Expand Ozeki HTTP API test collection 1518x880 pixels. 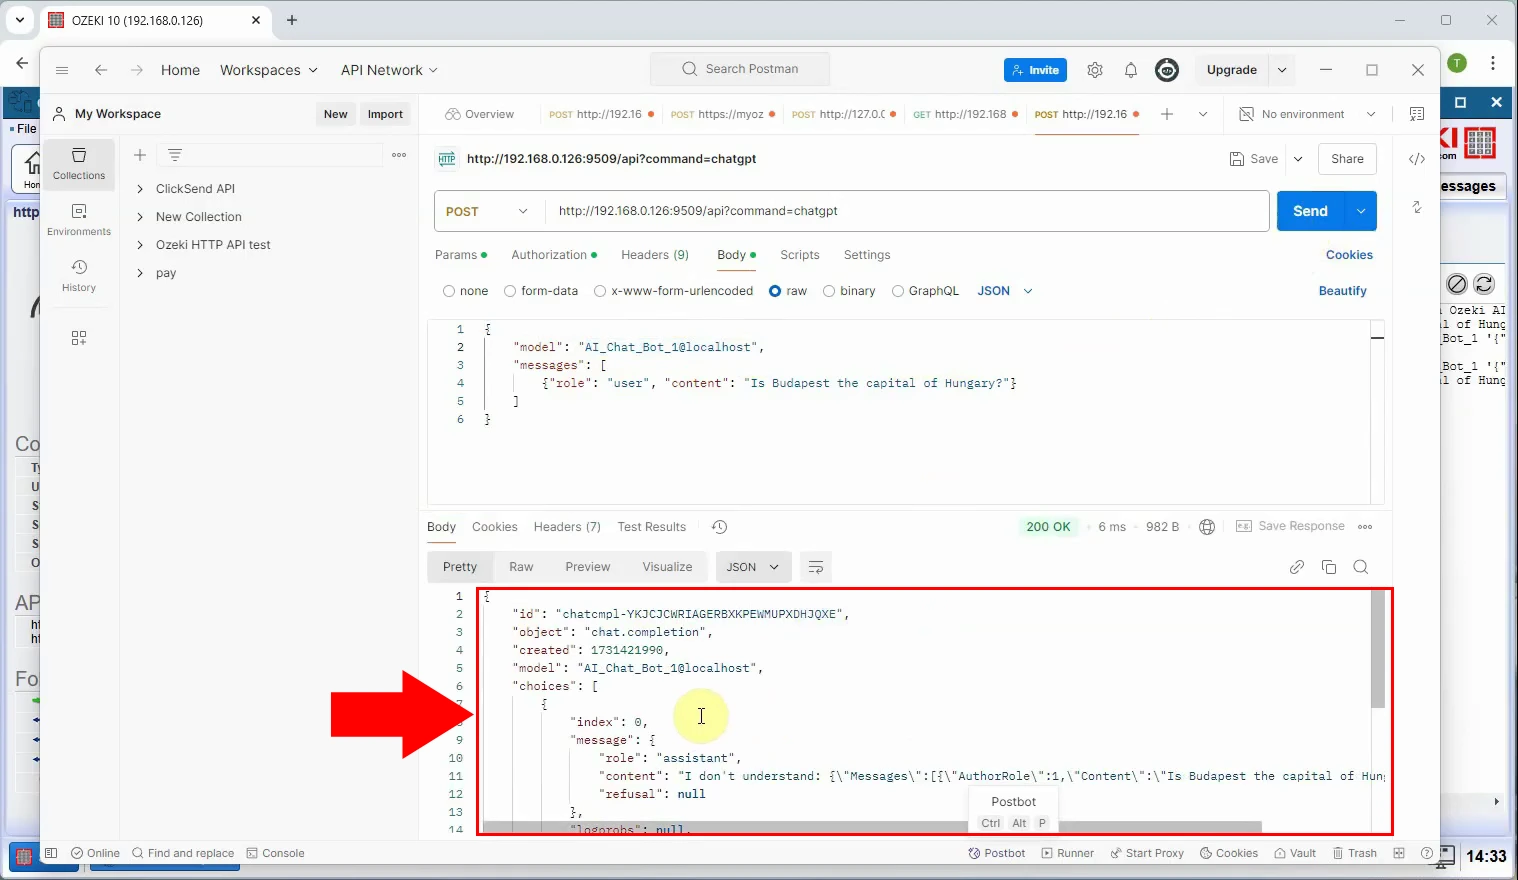pos(140,245)
